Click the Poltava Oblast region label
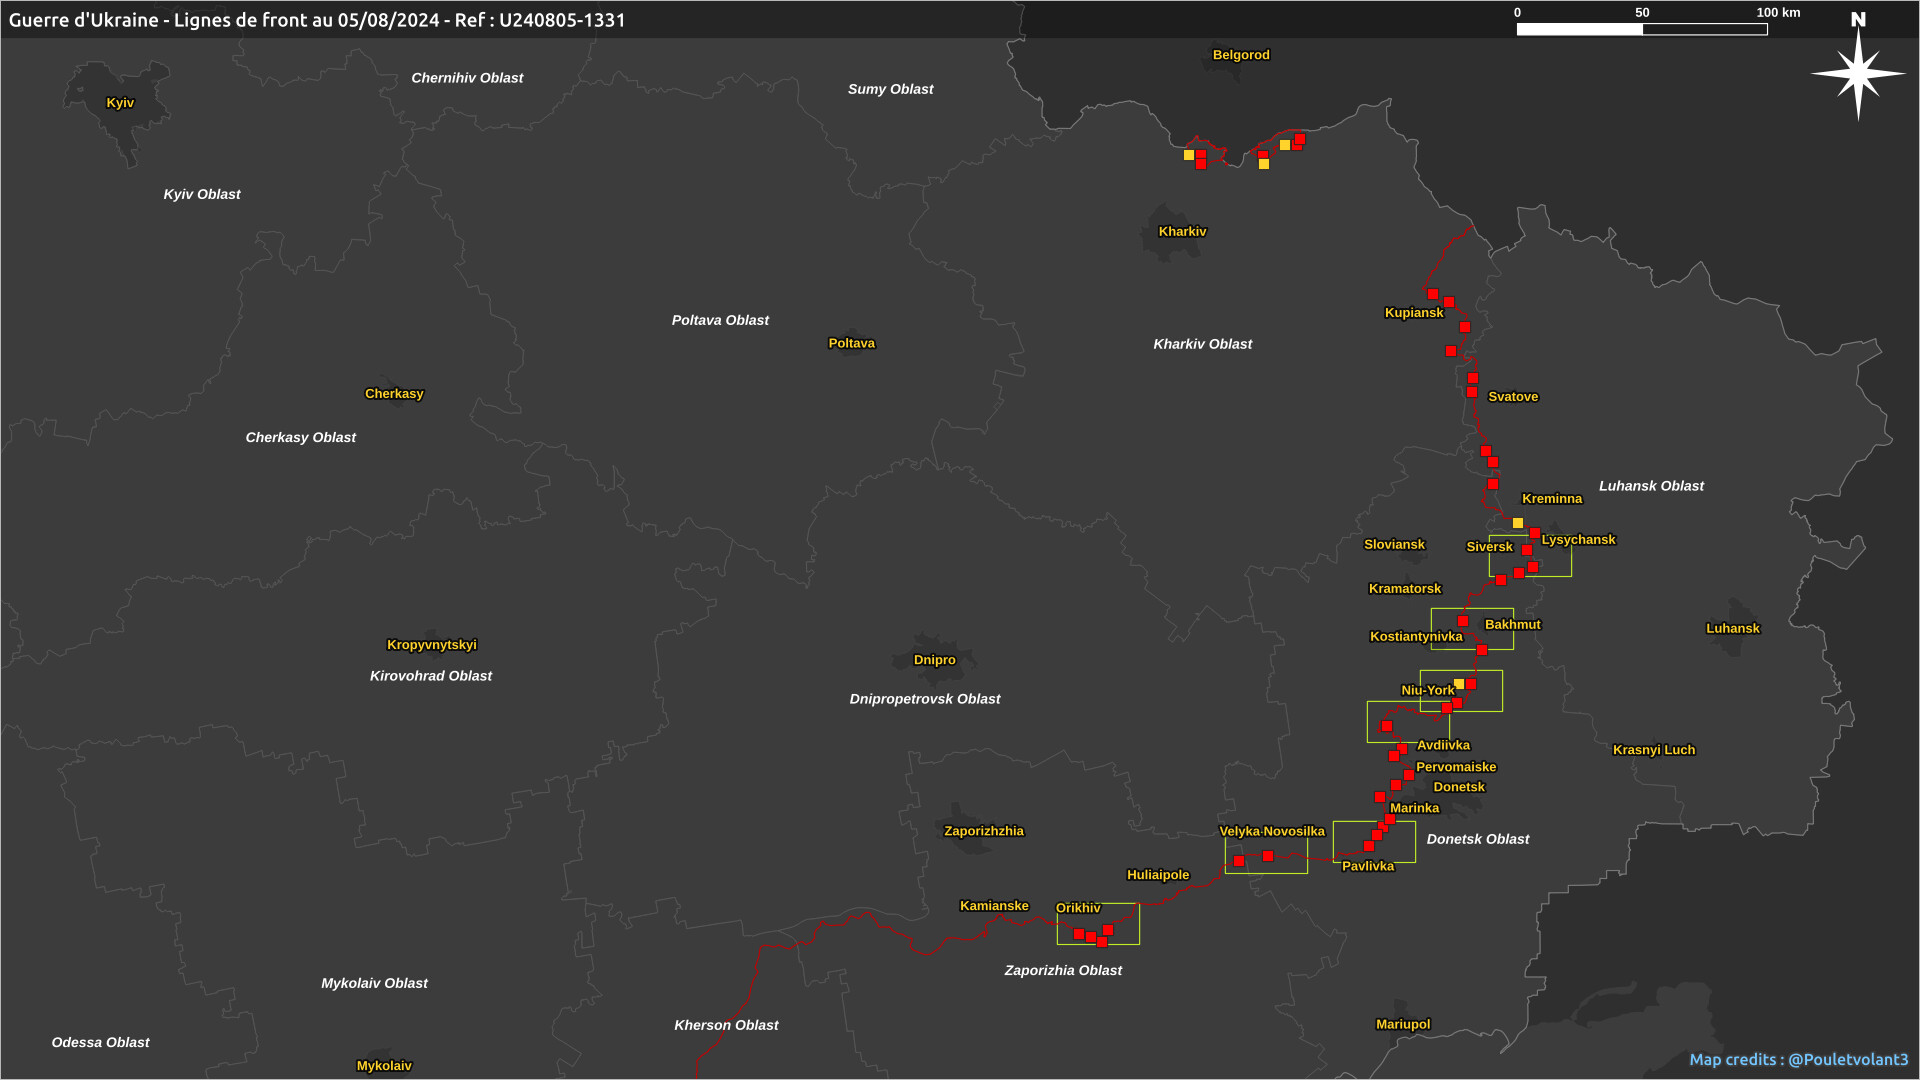 click(720, 320)
